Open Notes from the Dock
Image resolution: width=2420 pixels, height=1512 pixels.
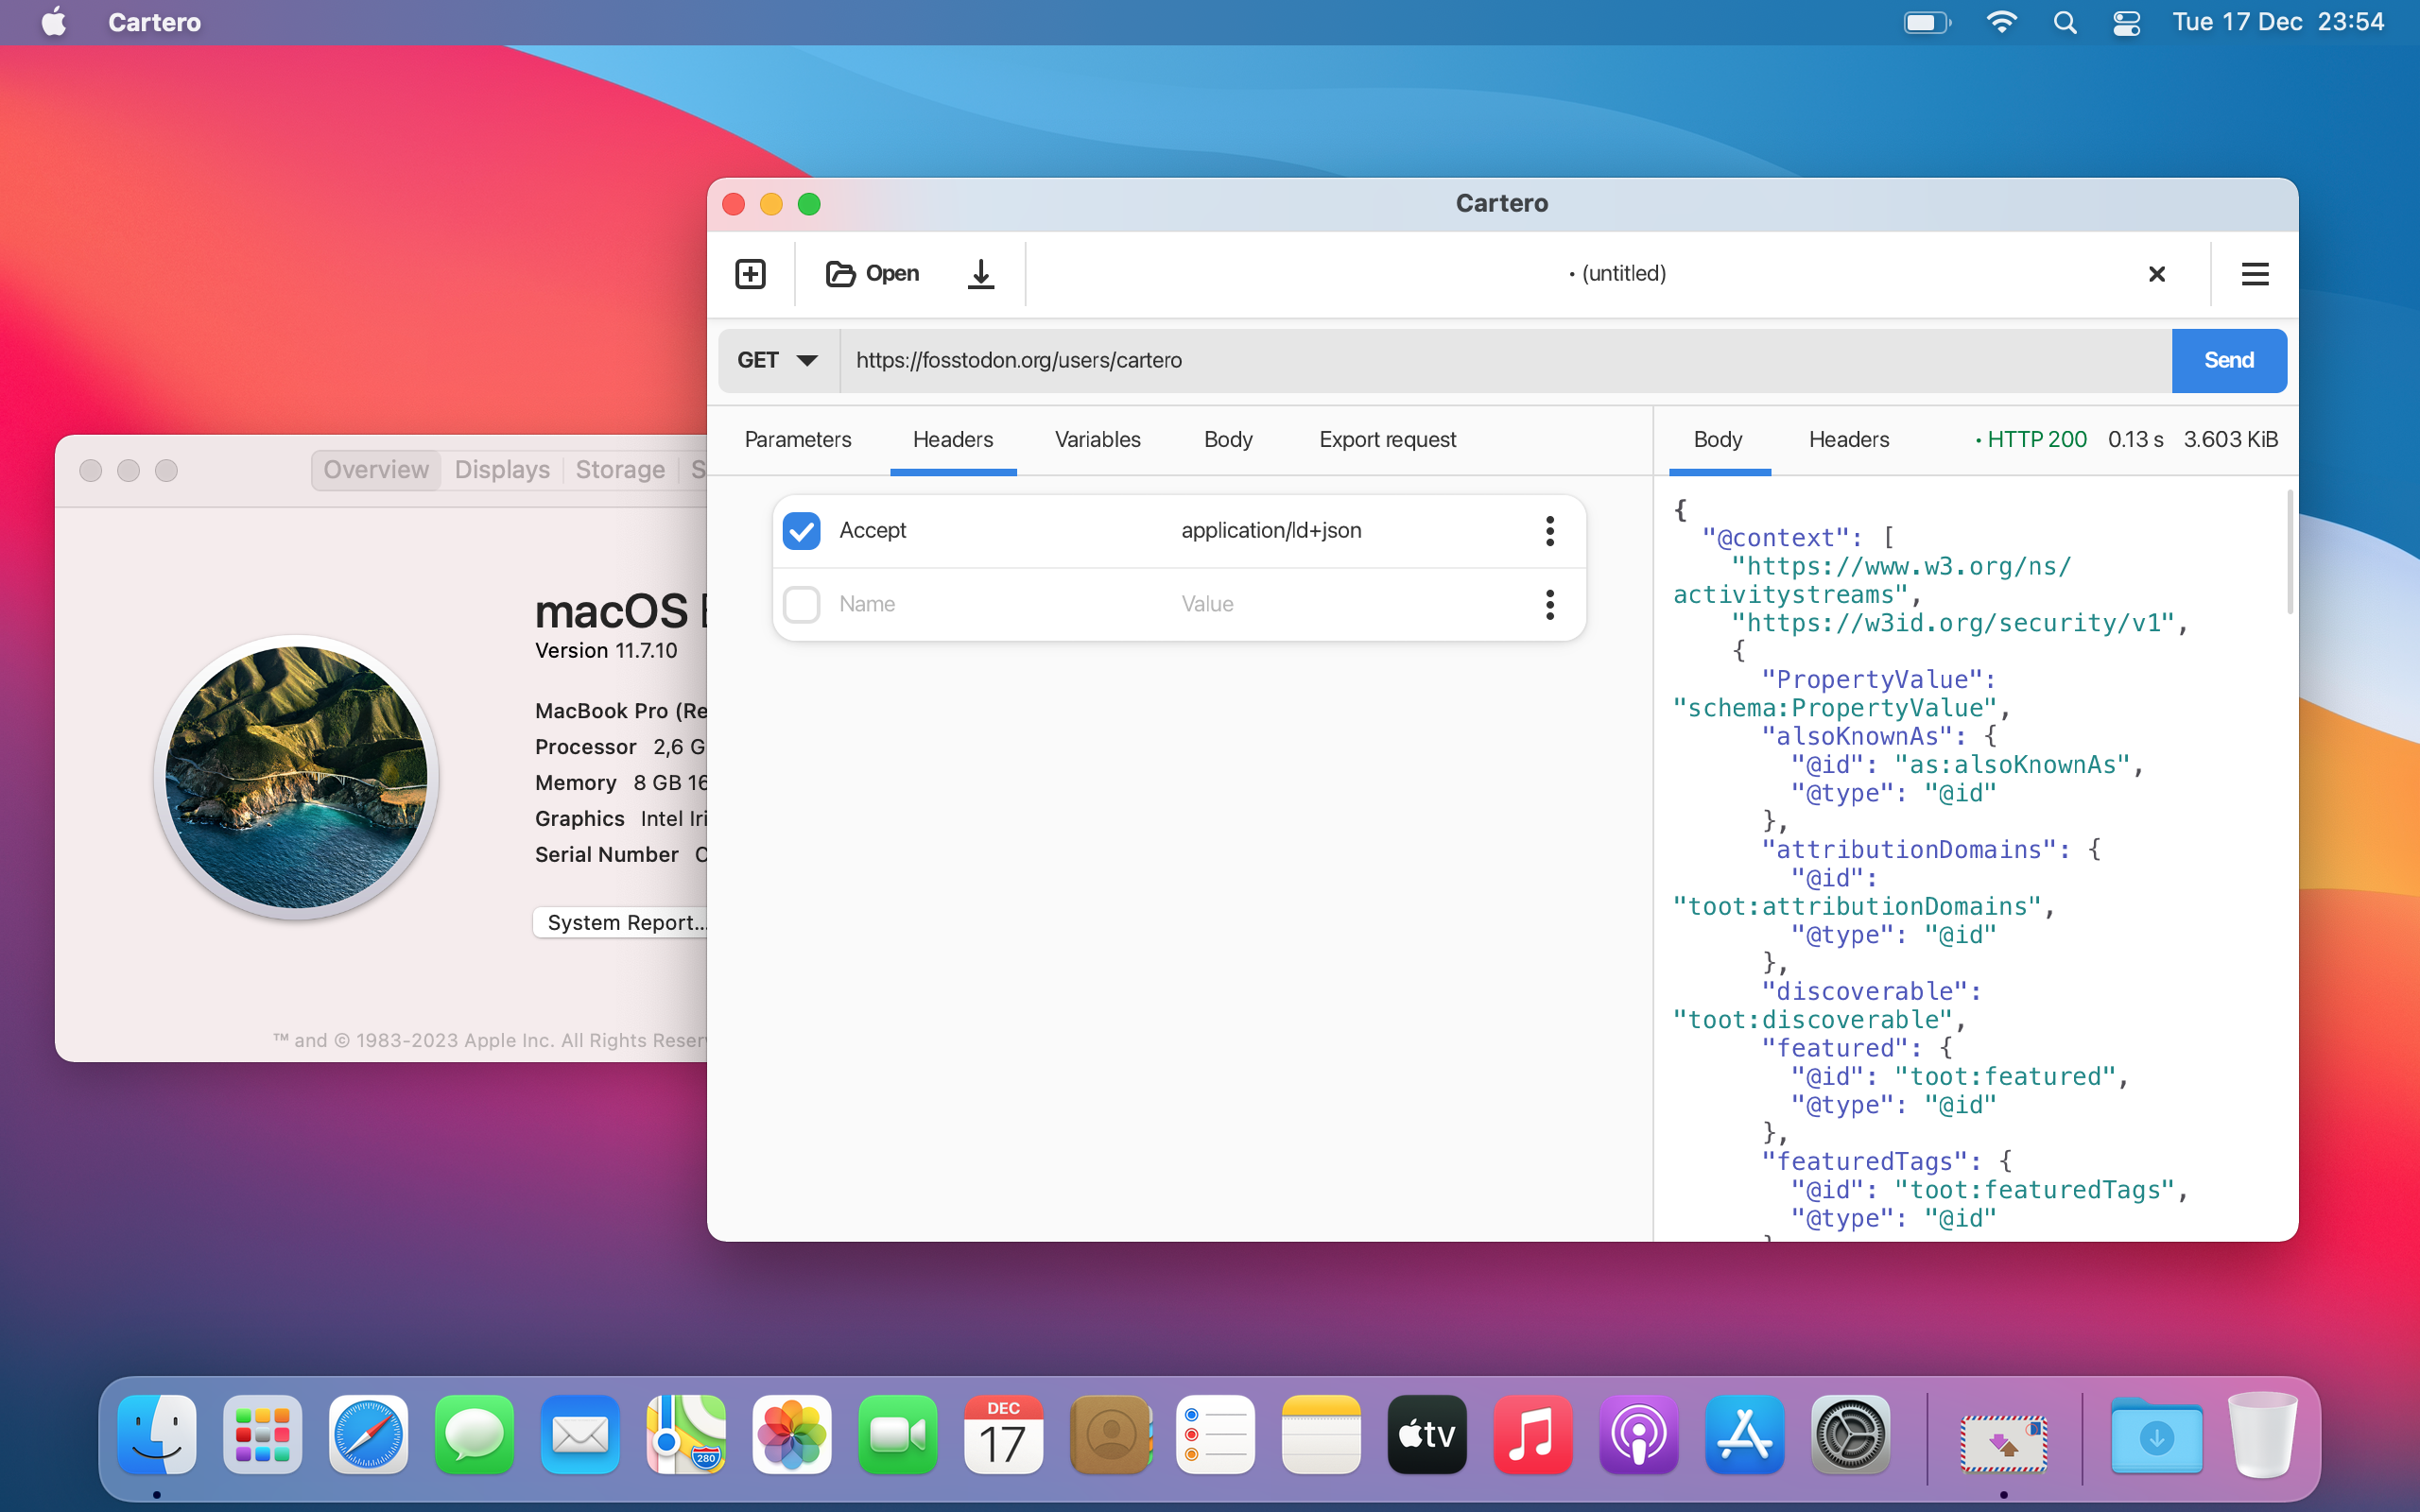click(x=1321, y=1434)
